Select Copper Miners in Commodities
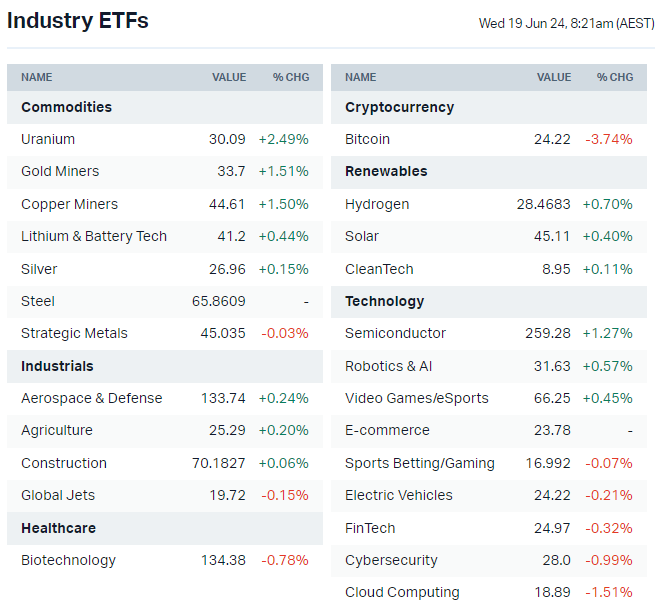Image resolution: width=661 pixels, height=608 pixels. pyautogui.click(x=69, y=204)
